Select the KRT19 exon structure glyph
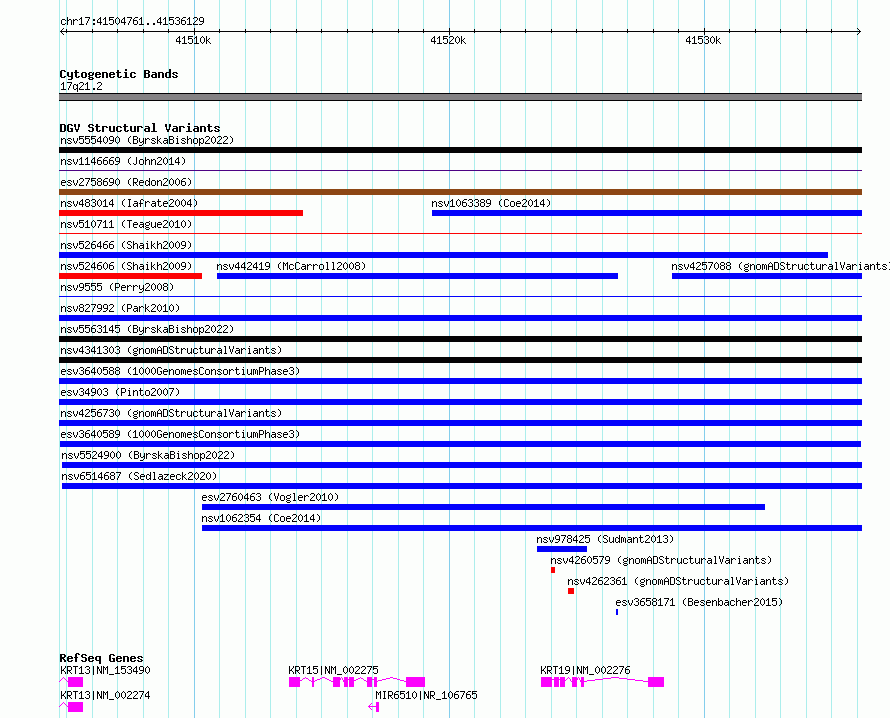The height and width of the screenshot is (718, 890). (x=602, y=682)
